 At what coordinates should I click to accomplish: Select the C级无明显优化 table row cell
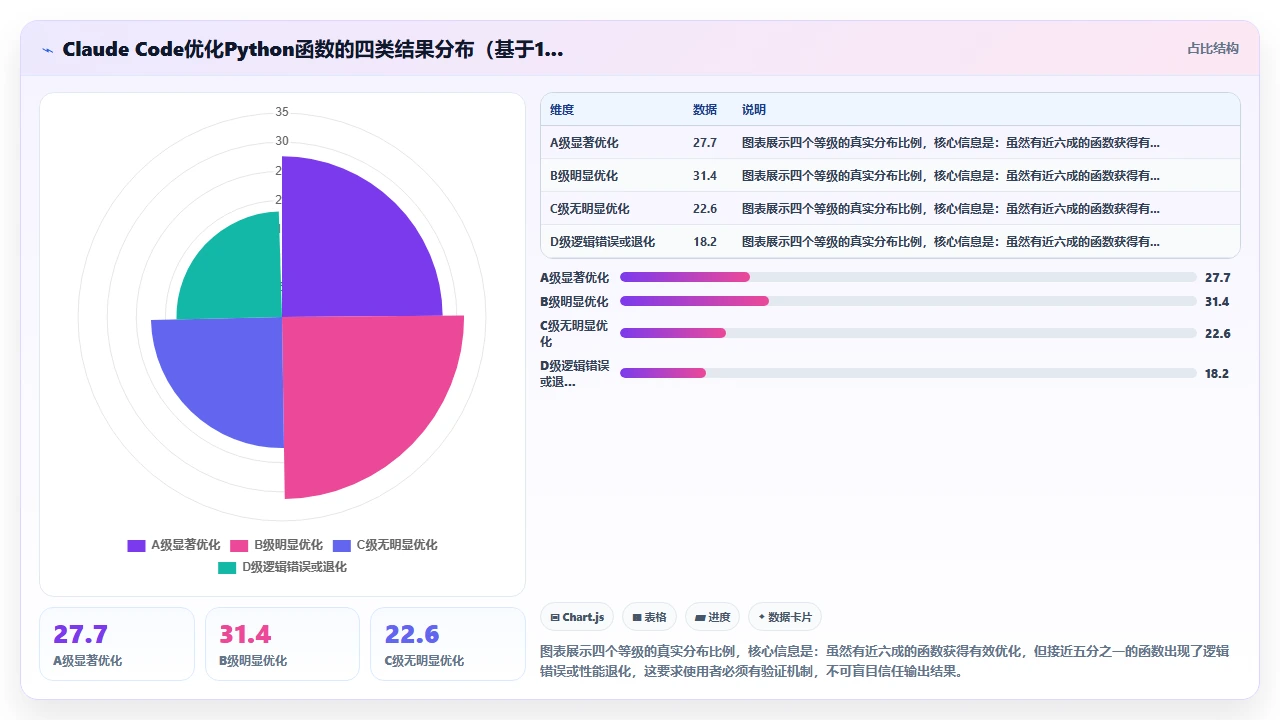(x=590, y=209)
